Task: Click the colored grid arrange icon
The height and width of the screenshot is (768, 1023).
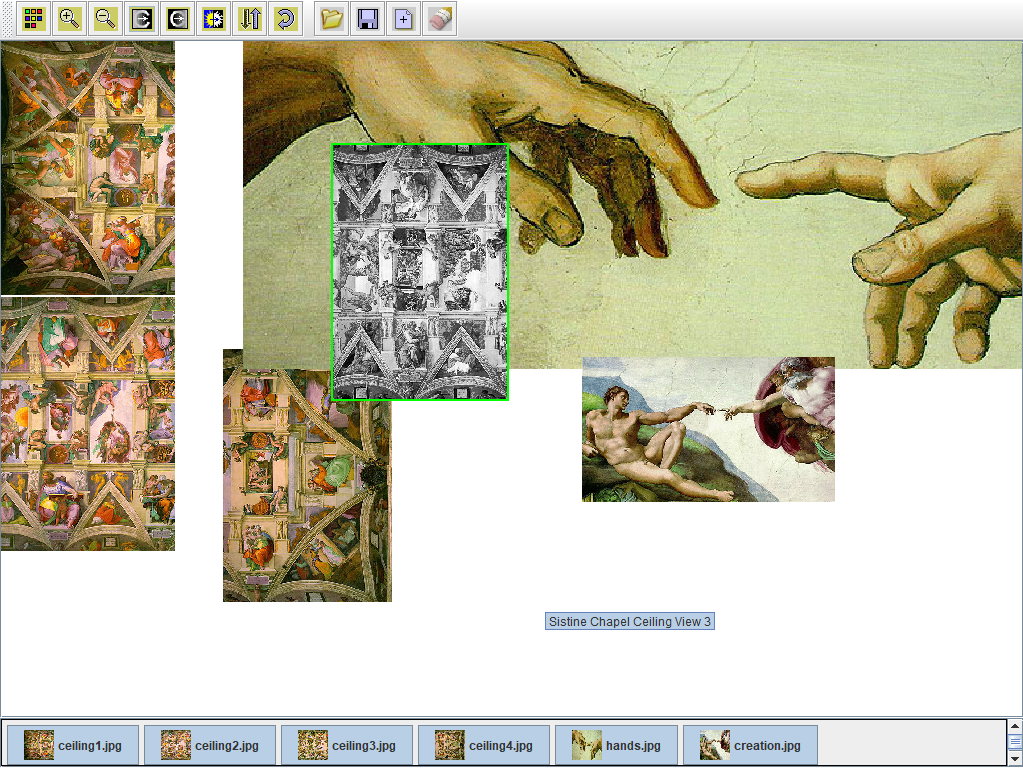Action: [x=33, y=19]
